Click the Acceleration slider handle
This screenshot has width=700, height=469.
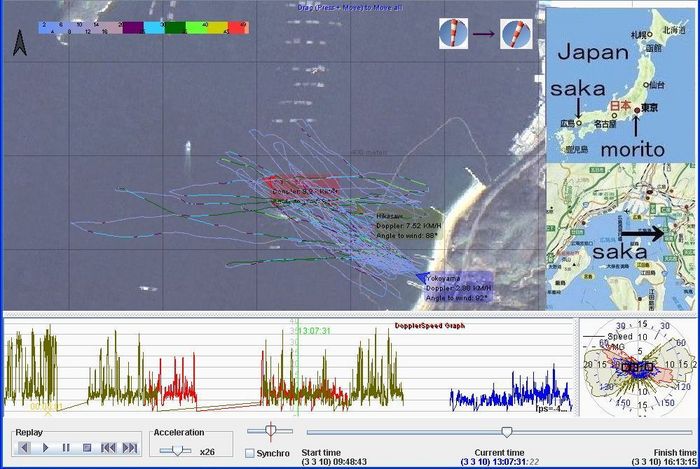click(x=177, y=450)
